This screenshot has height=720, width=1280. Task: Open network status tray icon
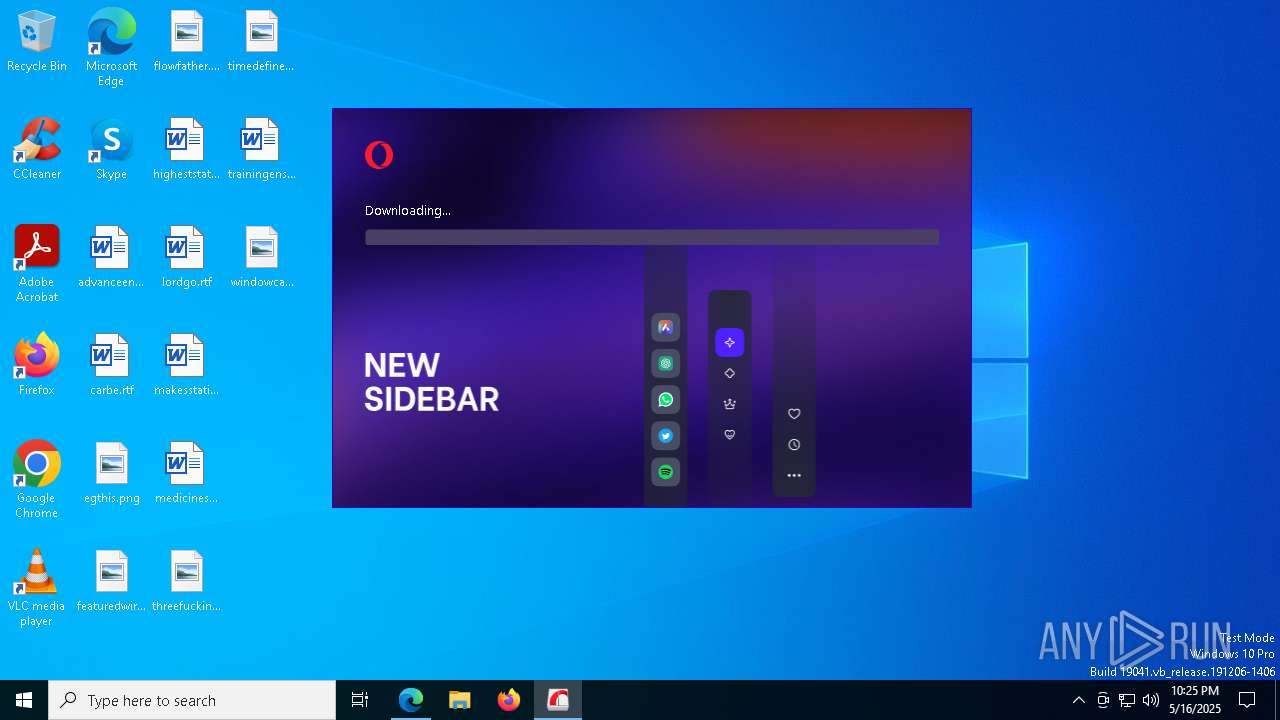(1127, 700)
